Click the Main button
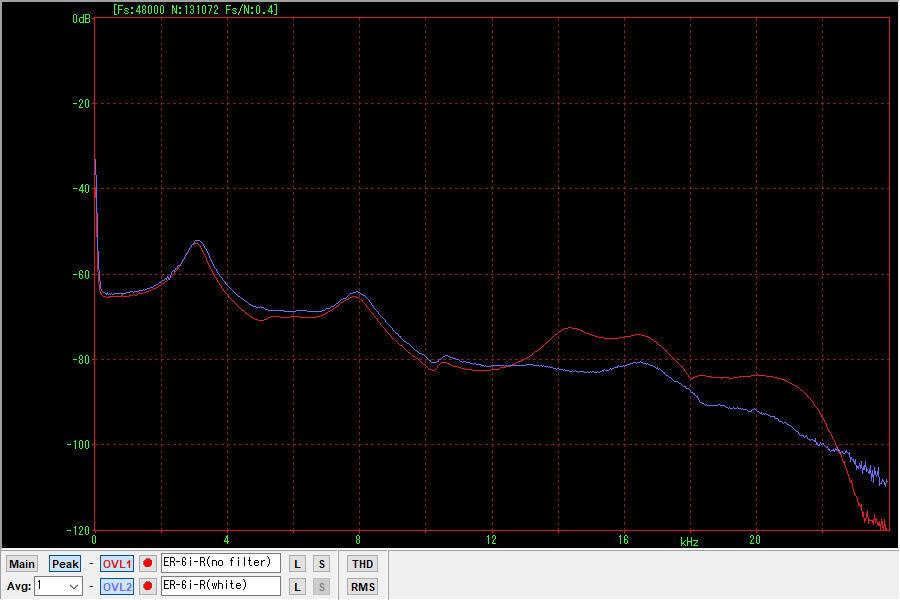 pos(22,564)
